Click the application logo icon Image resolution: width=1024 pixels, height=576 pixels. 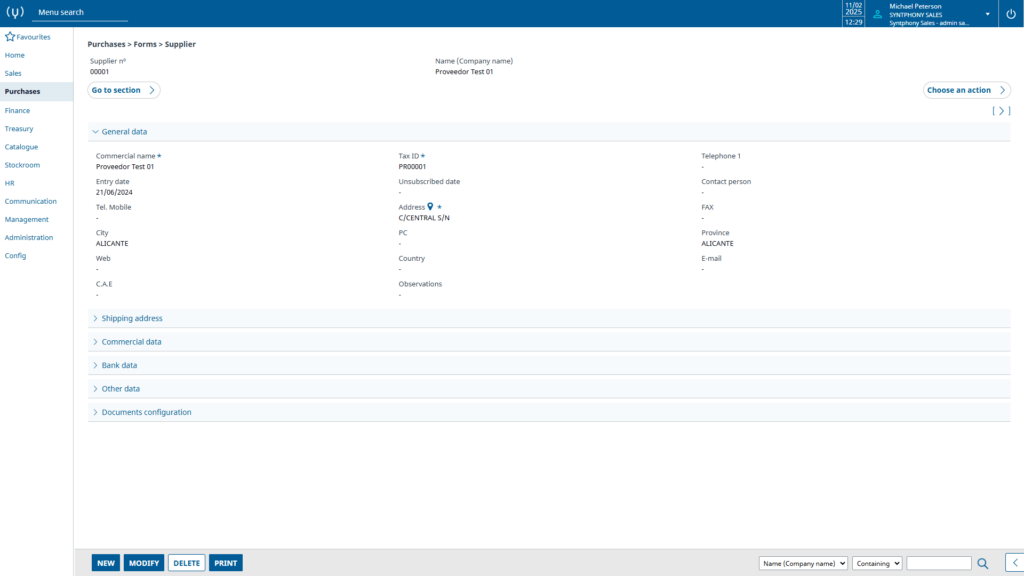pyautogui.click(x=15, y=12)
